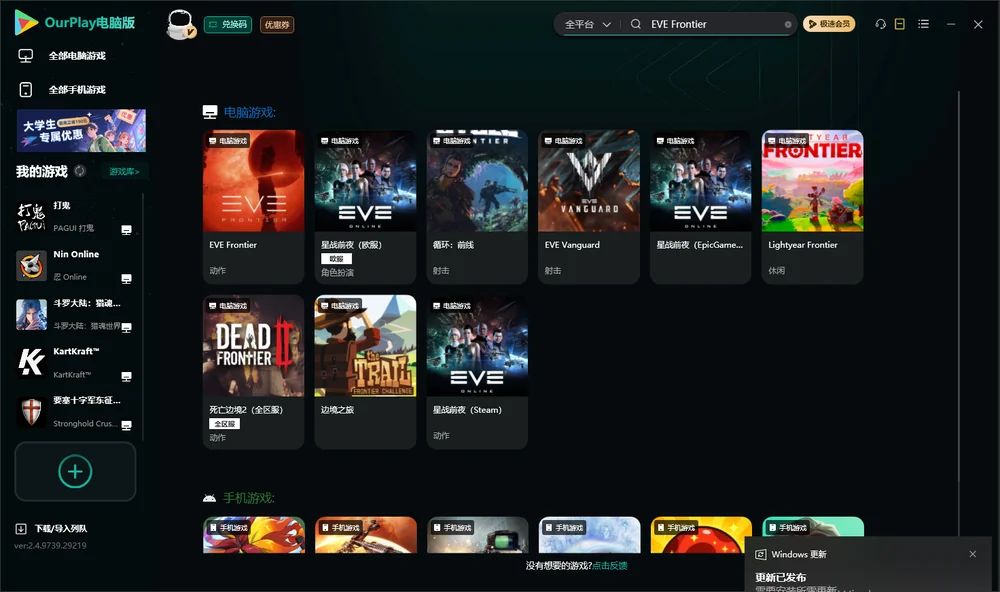Expand the 全平台 platform dropdown
The width and height of the screenshot is (1000, 592).
coord(587,24)
